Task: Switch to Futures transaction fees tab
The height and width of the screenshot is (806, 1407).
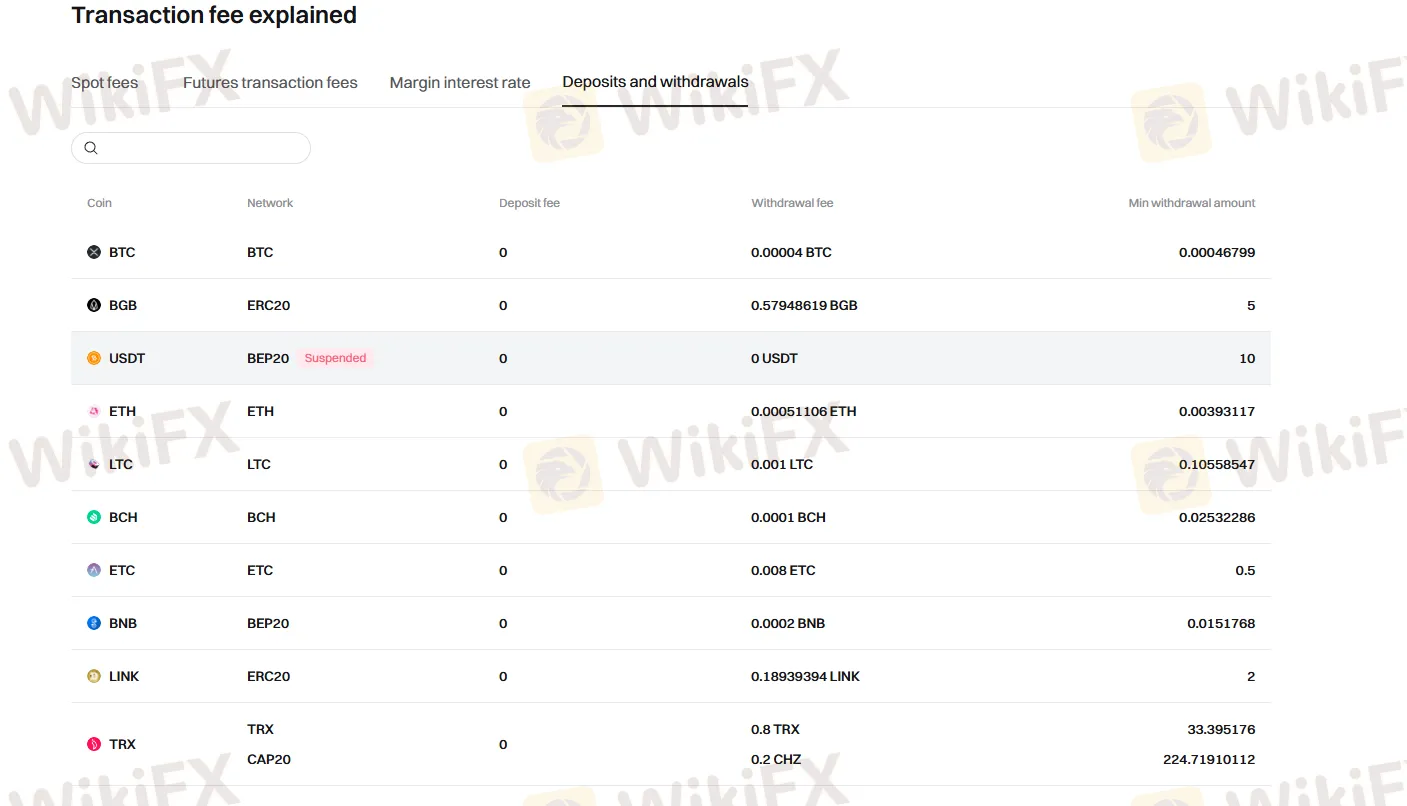Action: tap(270, 83)
